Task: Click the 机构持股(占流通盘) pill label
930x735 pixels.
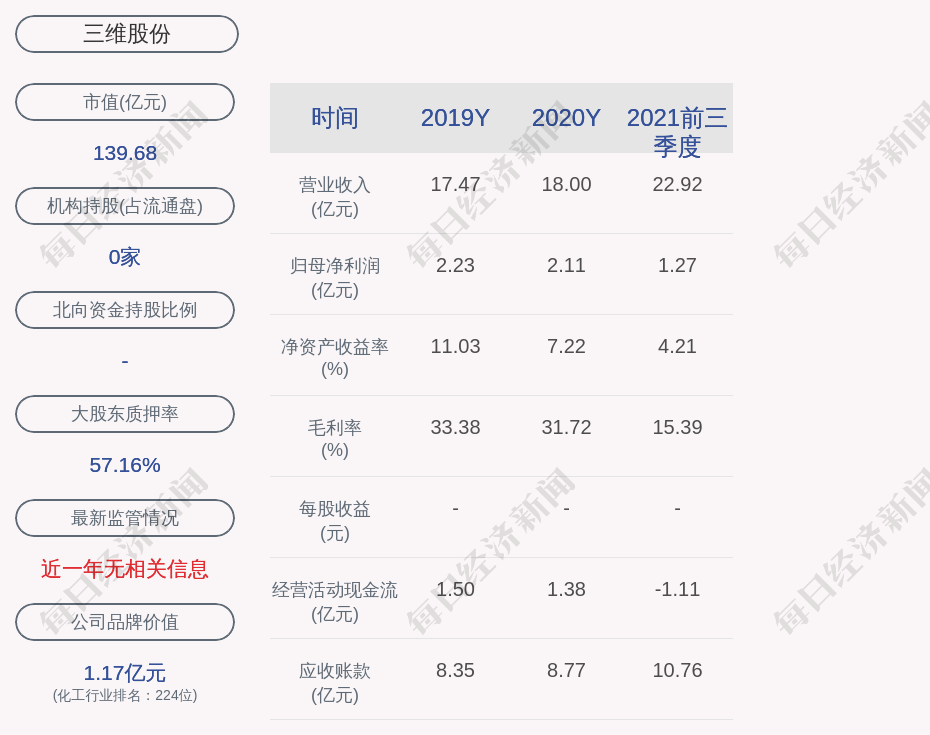Action: (125, 206)
